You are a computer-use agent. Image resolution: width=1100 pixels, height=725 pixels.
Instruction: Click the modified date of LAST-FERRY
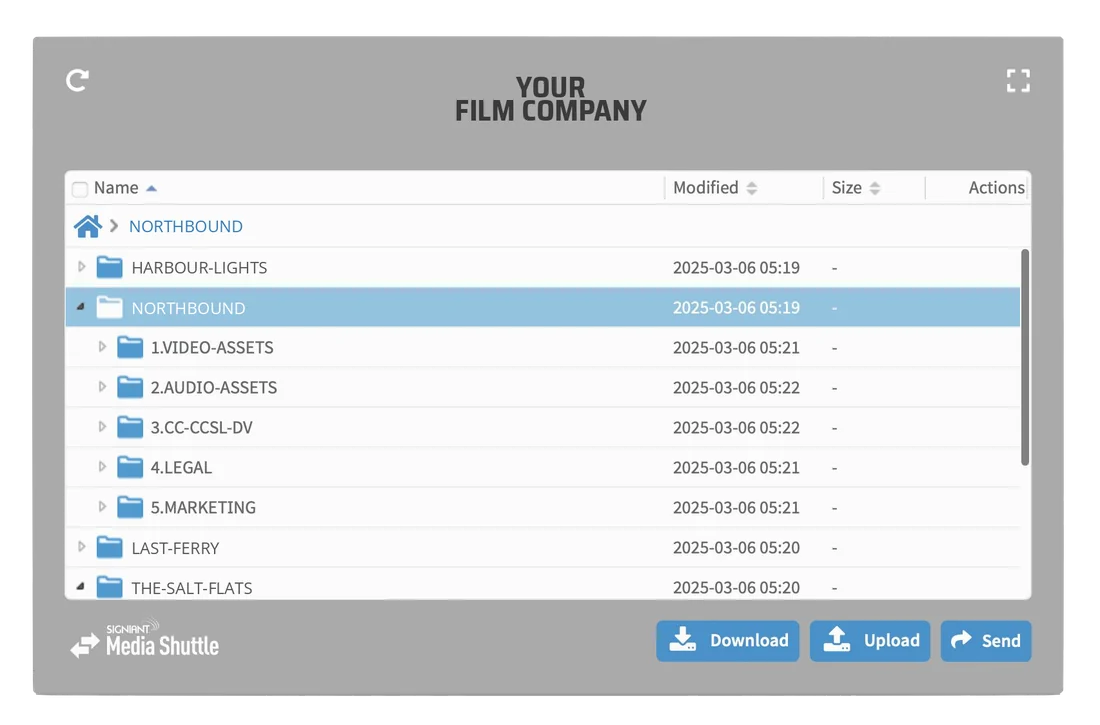click(736, 548)
